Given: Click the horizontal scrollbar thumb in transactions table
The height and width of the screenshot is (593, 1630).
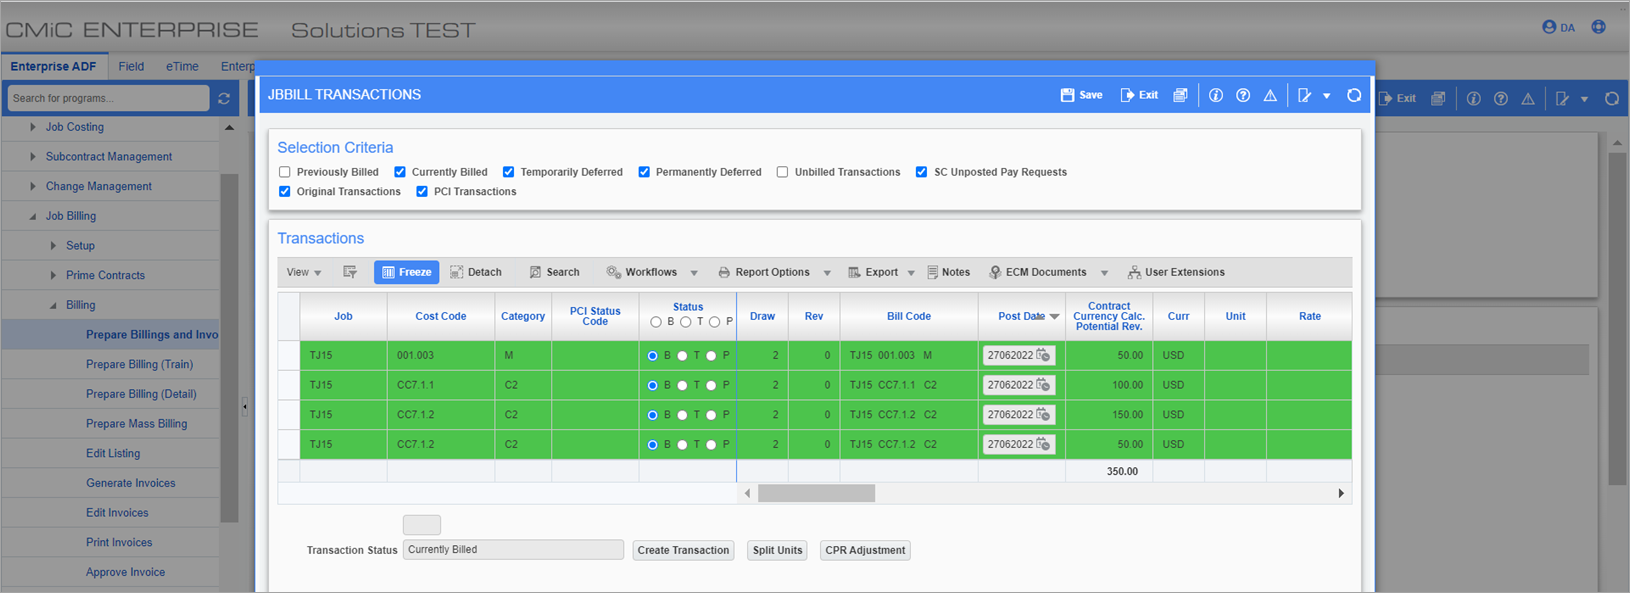Looking at the screenshot, I should pos(816,493).
